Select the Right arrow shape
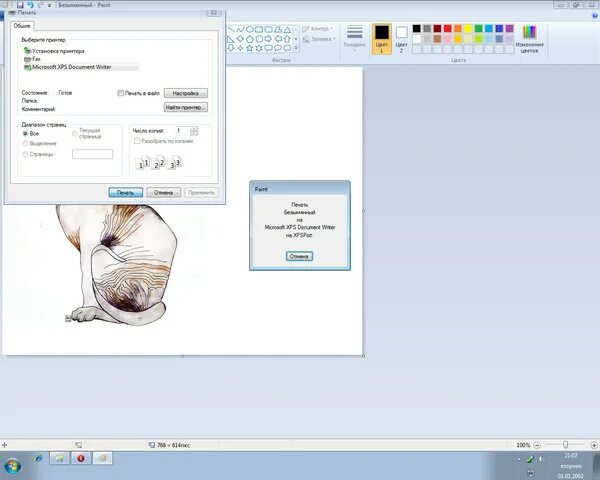 269,39
